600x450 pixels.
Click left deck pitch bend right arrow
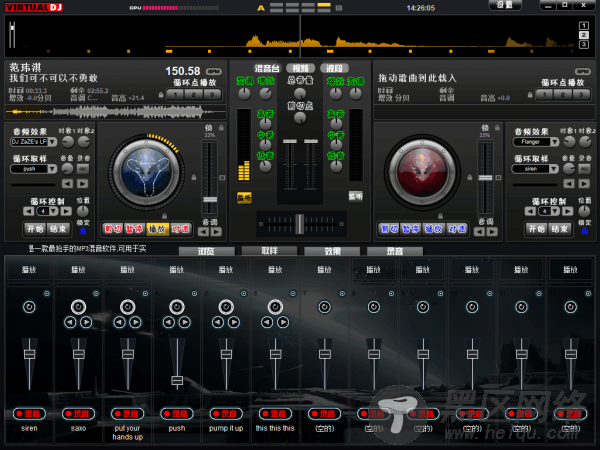pyautogui.click(x=216, y=232)
